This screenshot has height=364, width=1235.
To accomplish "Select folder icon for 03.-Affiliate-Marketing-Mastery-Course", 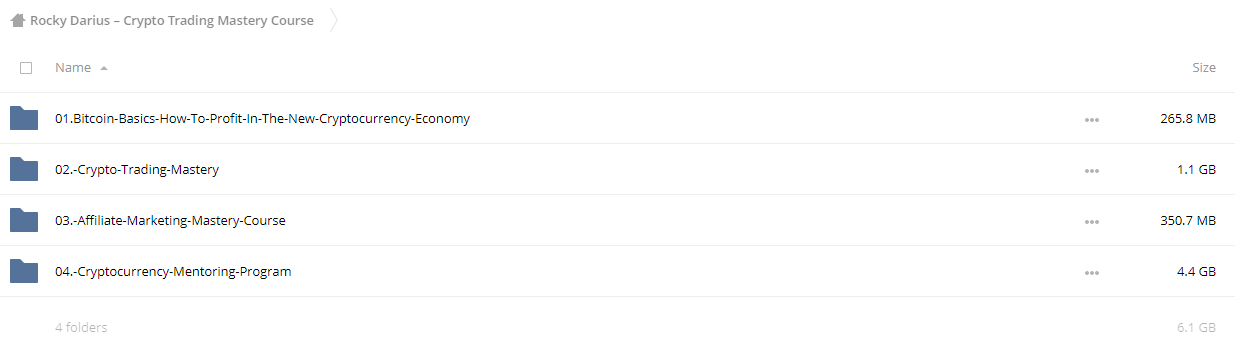I will pyautogui.click(x=24, y=220).
